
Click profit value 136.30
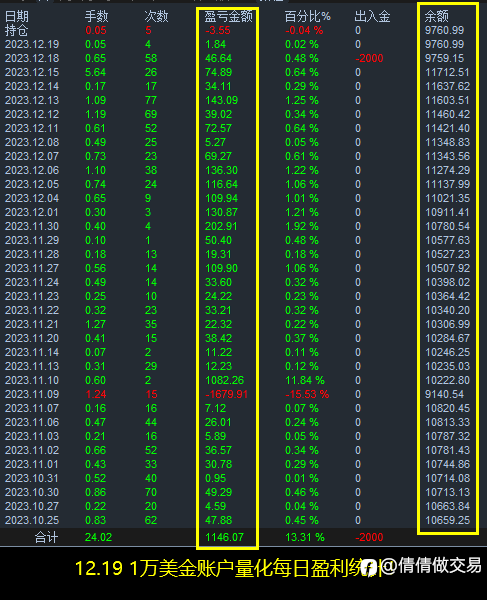(x=222, y=170)
